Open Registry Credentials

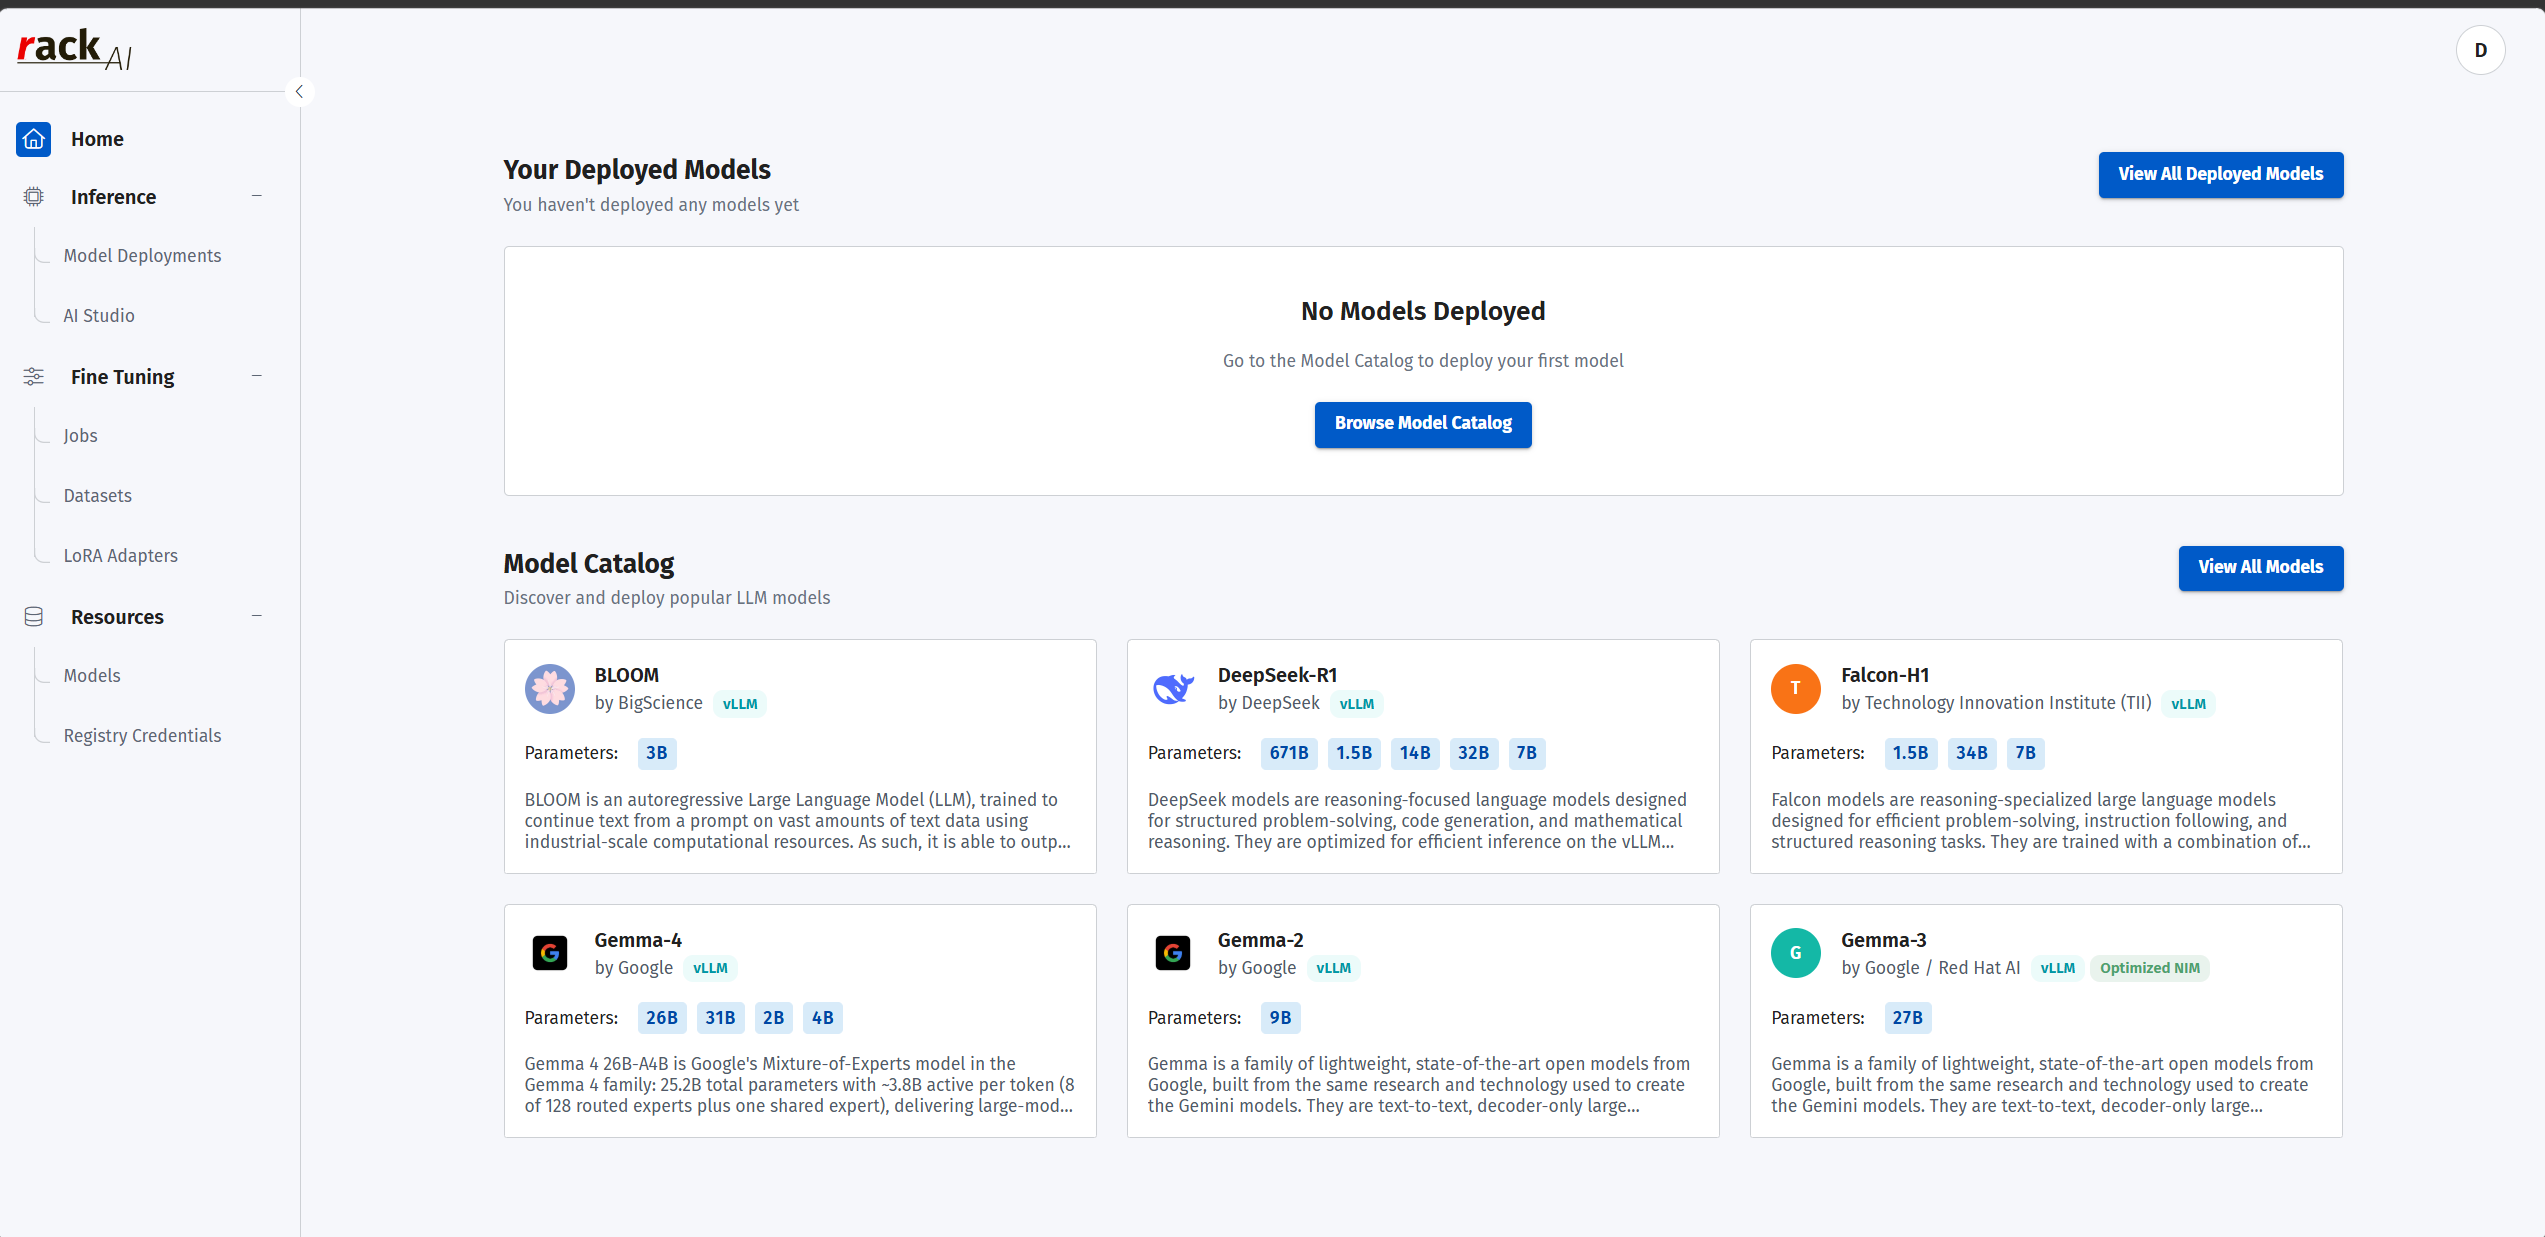click(x=142, y=736)
